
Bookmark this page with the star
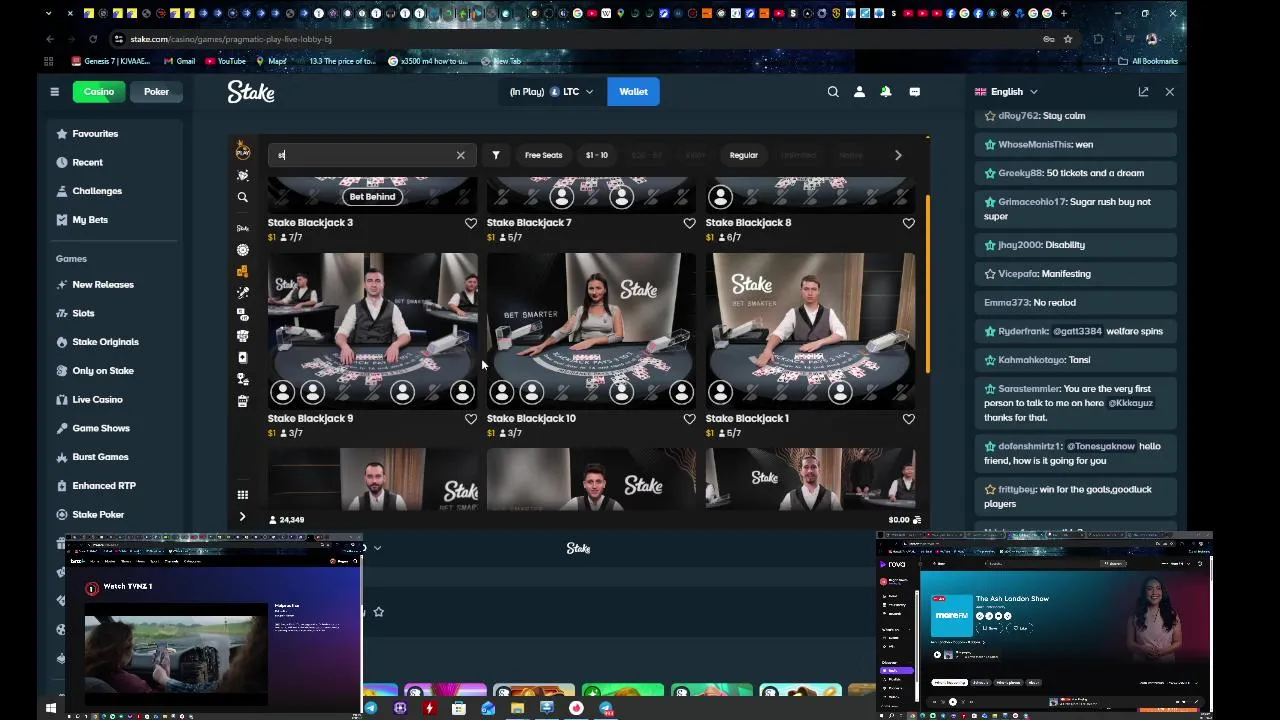1068,39
